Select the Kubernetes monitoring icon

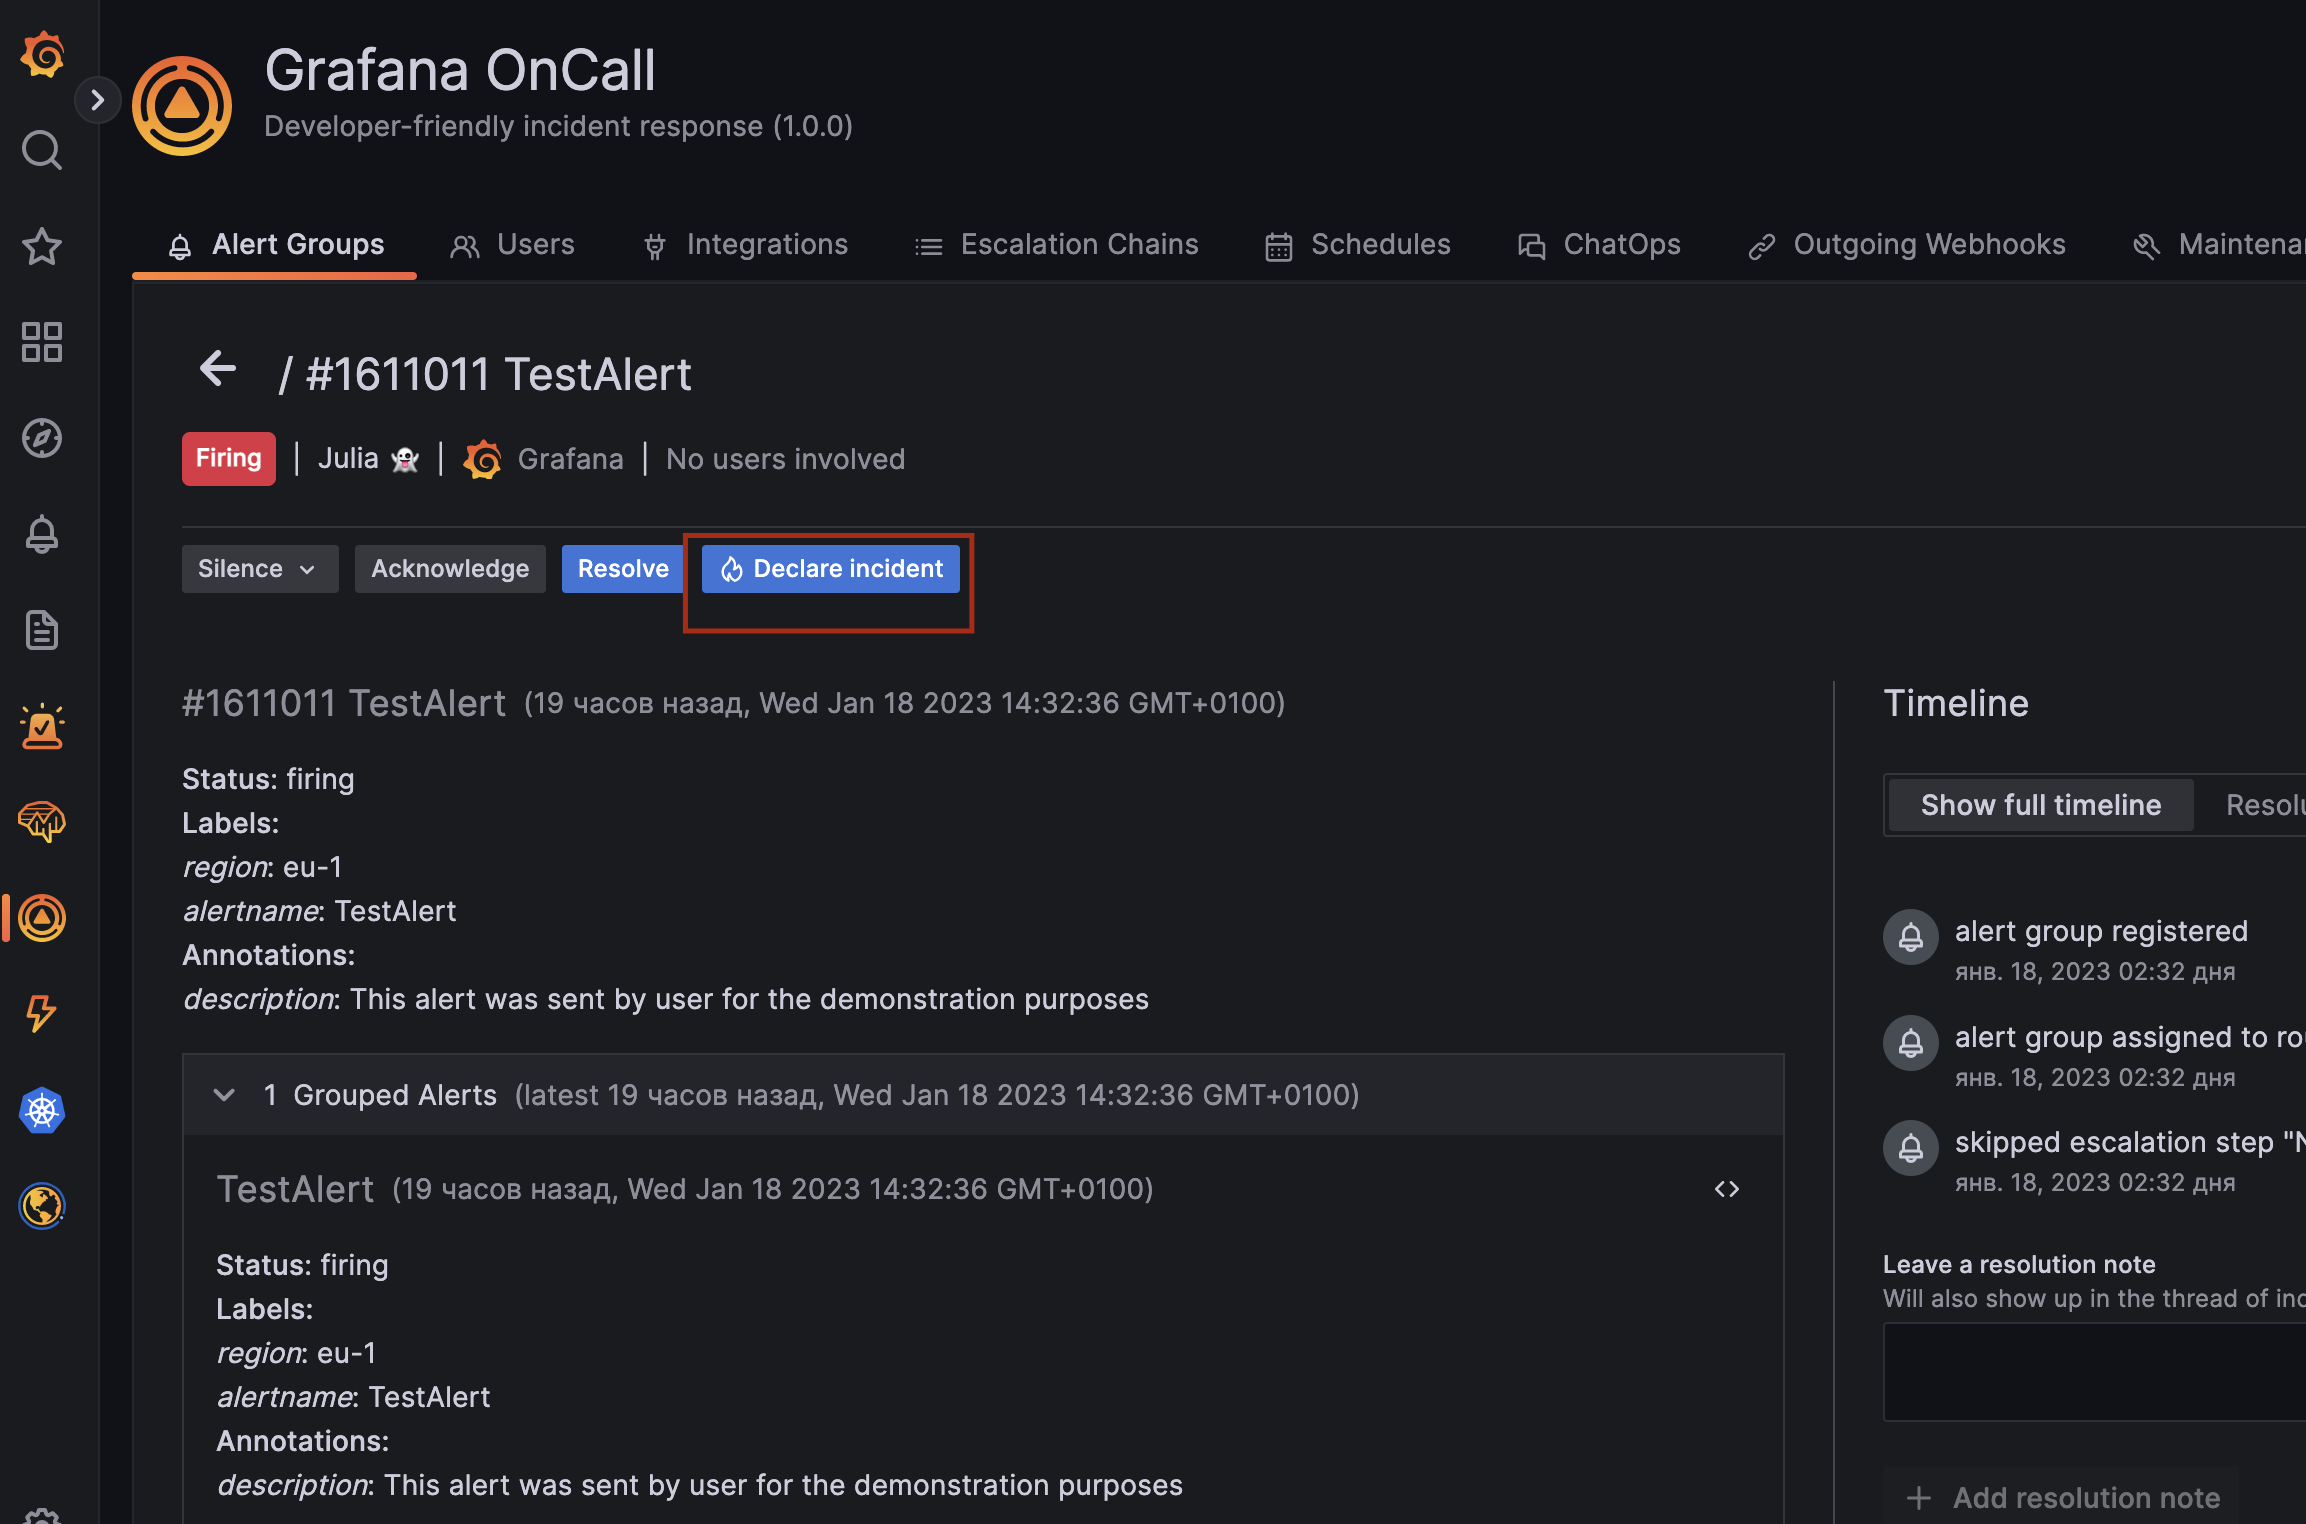(x=41, y=1110)
